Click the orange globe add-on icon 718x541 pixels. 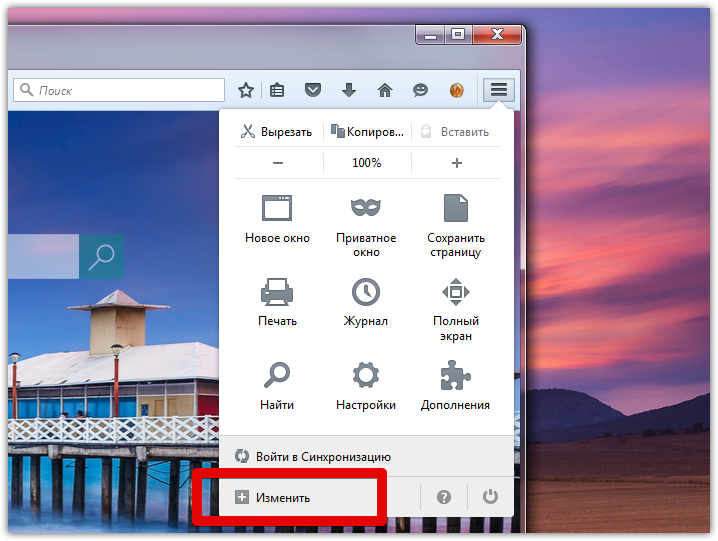(x=457, y=90)
